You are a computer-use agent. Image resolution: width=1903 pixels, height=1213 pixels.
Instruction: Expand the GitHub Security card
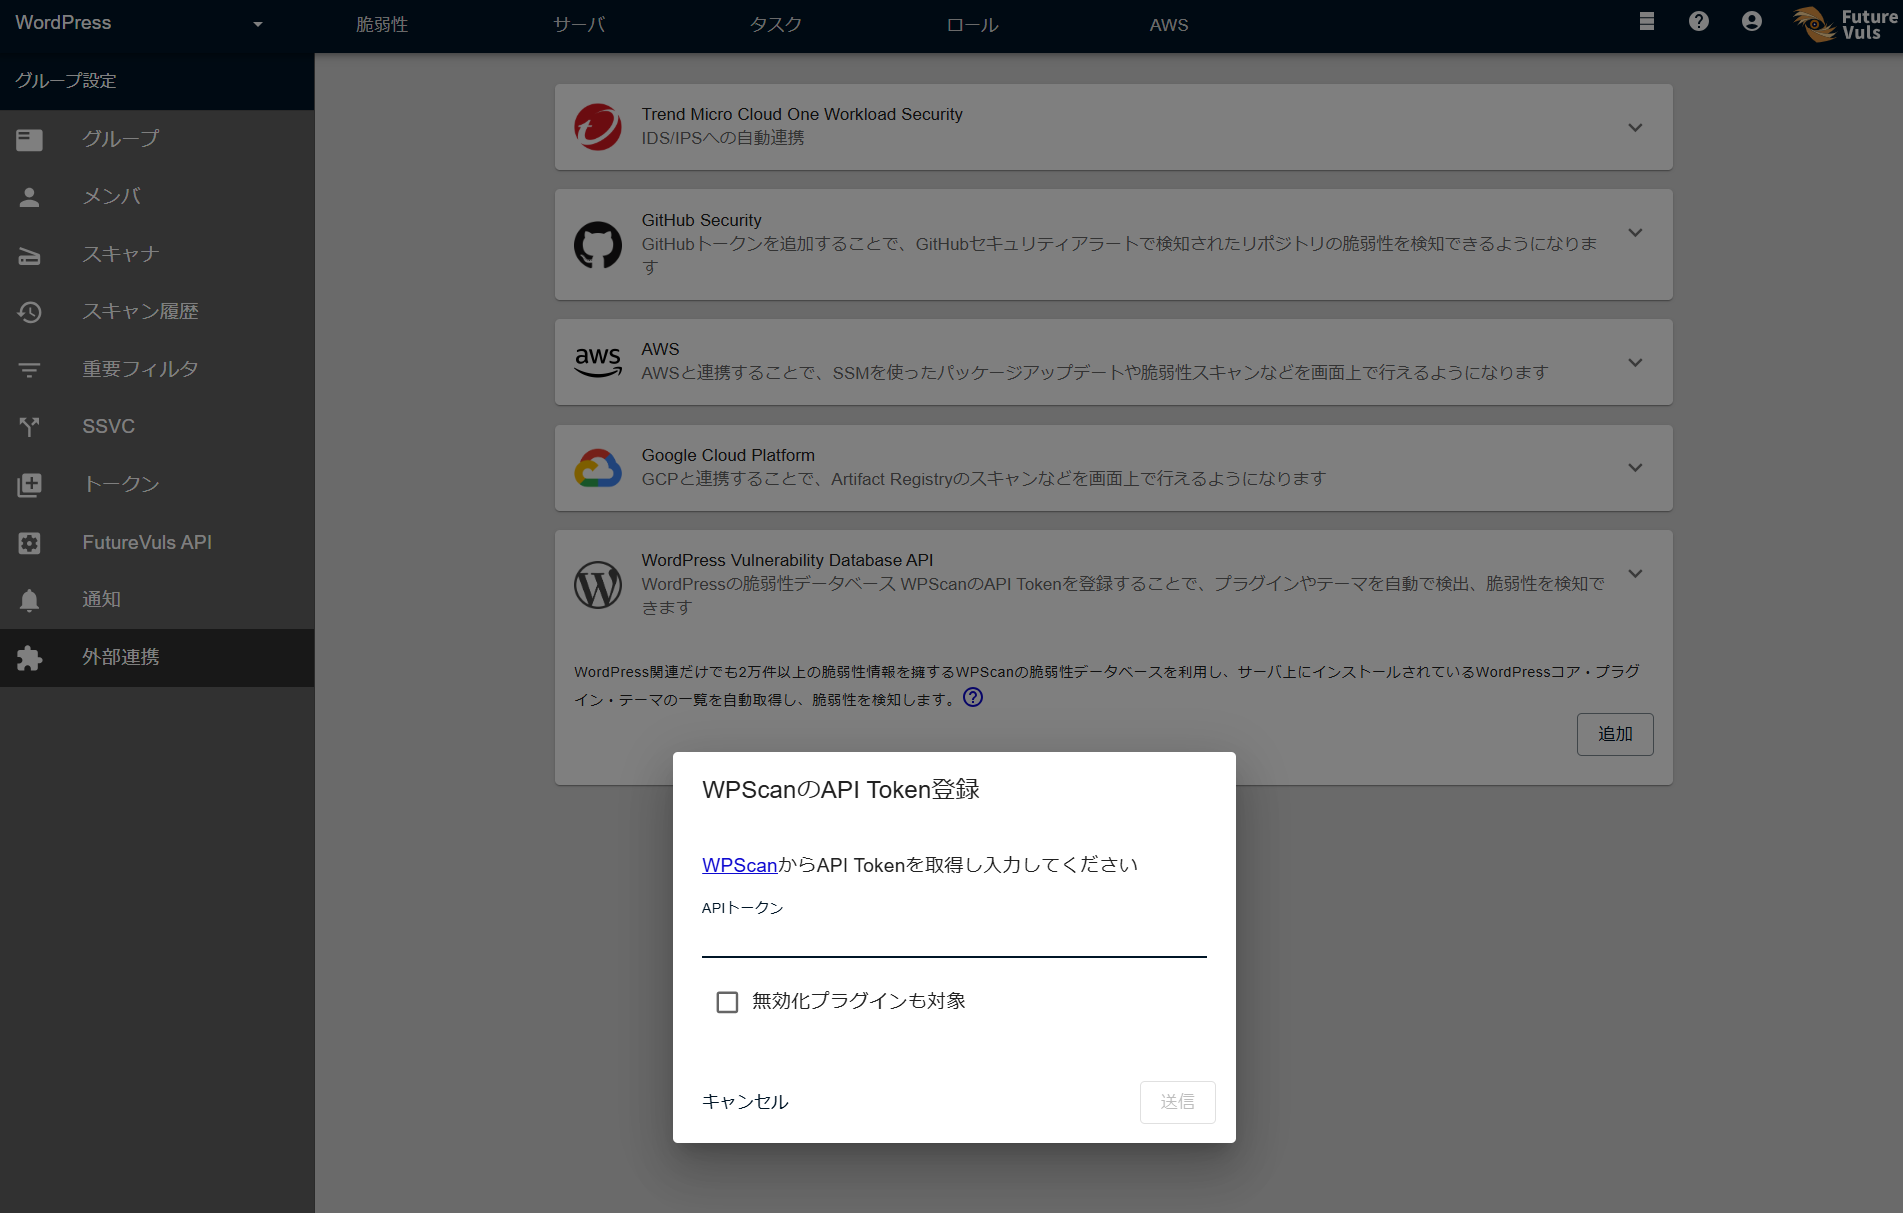1634,232
